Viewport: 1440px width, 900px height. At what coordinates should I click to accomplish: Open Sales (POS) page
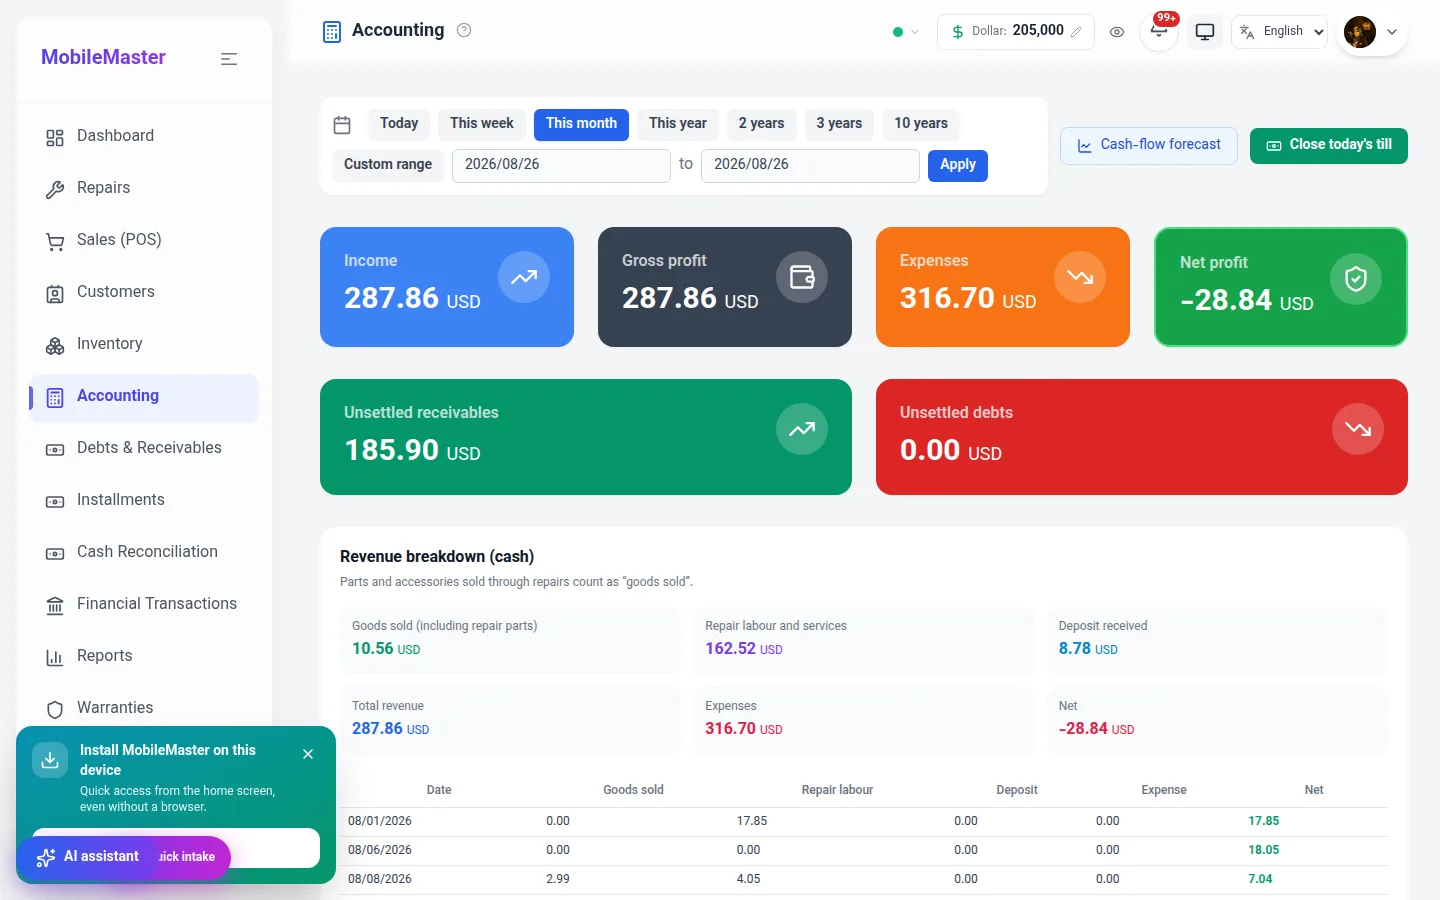[x=144, y=240]
